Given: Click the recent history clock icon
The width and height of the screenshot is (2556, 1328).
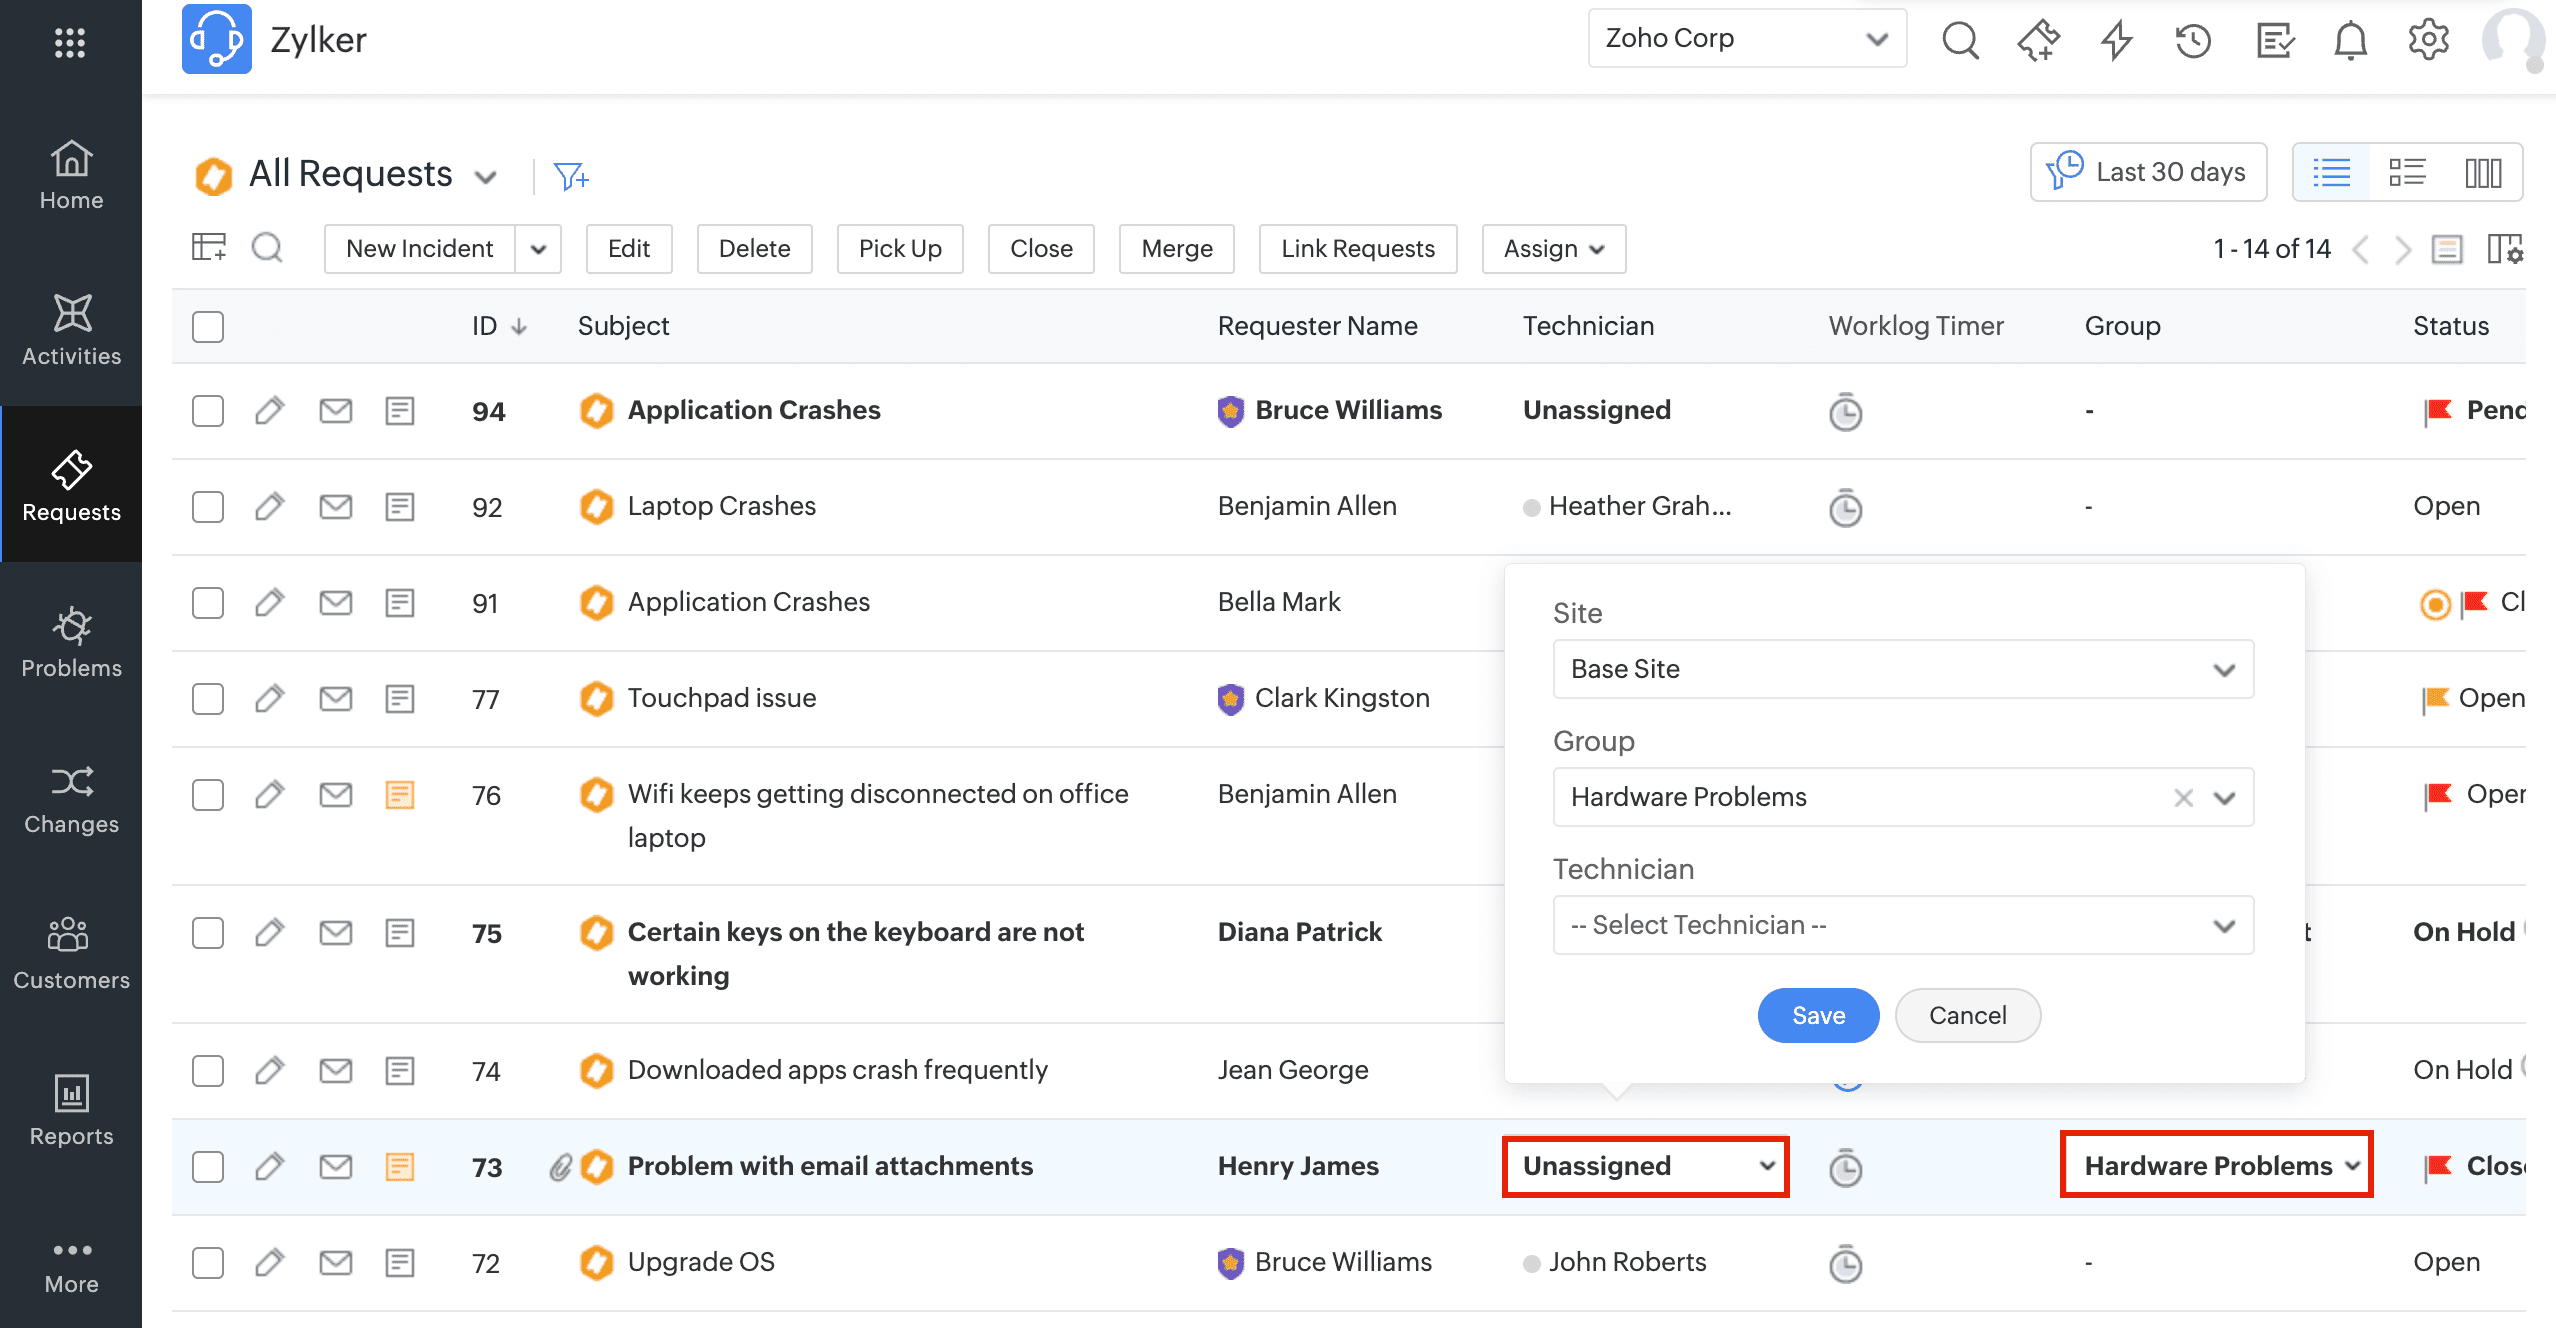Looking at the screenshot, I should click(2193, 41).
